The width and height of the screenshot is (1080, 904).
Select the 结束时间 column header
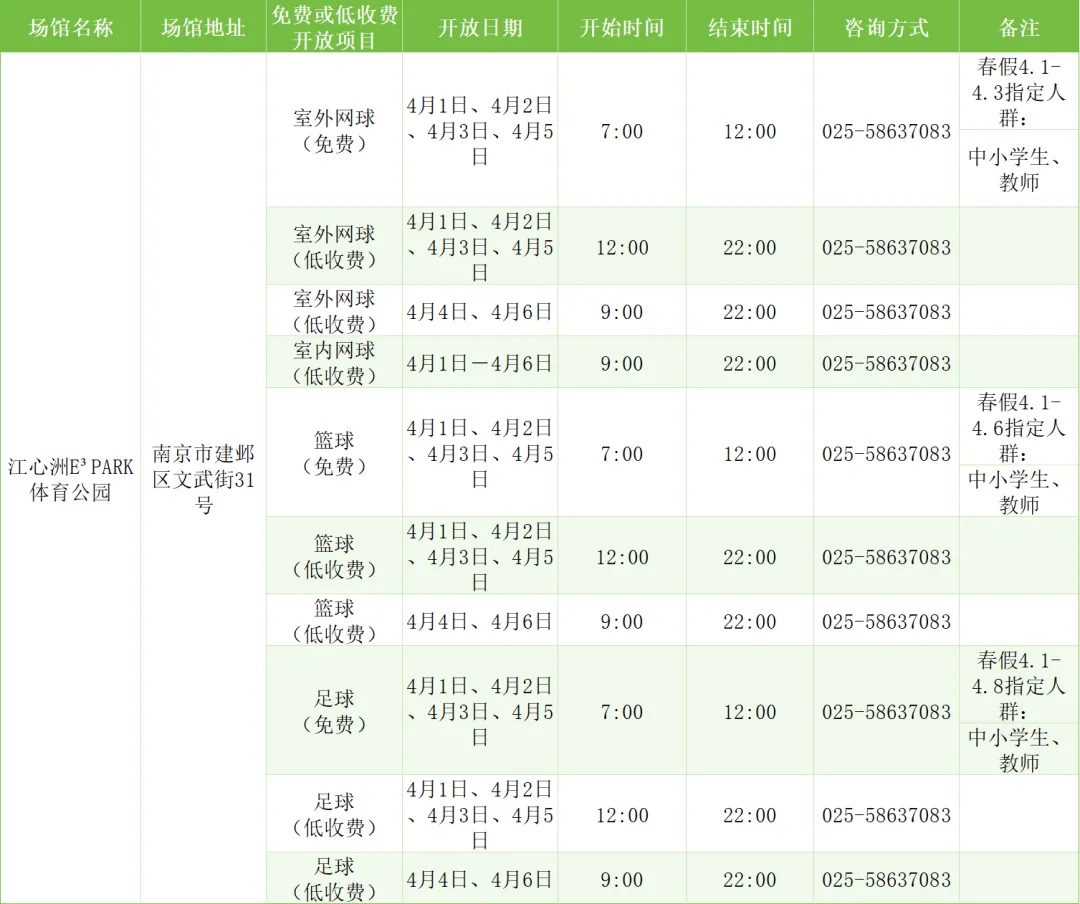point(750,27)
